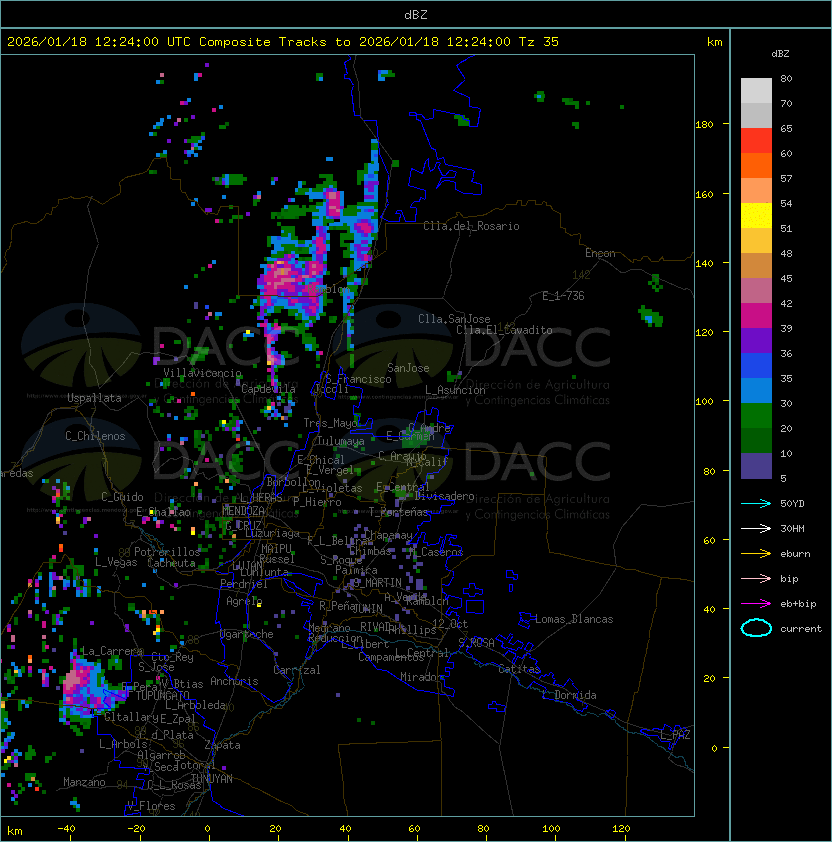Click the 'L_Asuncion' map label
Screen dimensions: 832x842
click(x=455, y=390)
